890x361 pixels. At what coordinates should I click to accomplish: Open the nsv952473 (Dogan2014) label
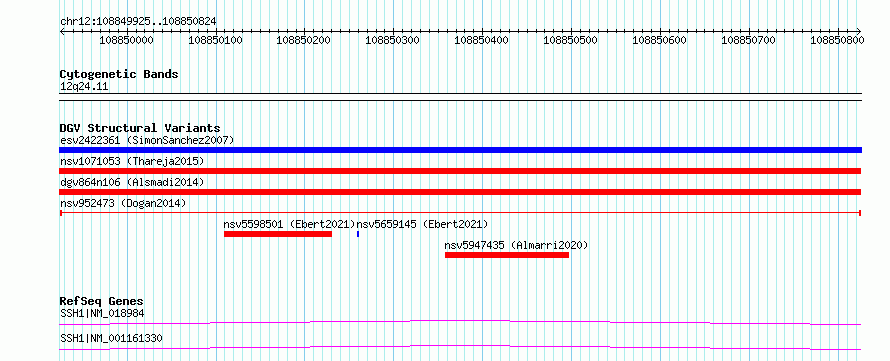tap(123, 203)
